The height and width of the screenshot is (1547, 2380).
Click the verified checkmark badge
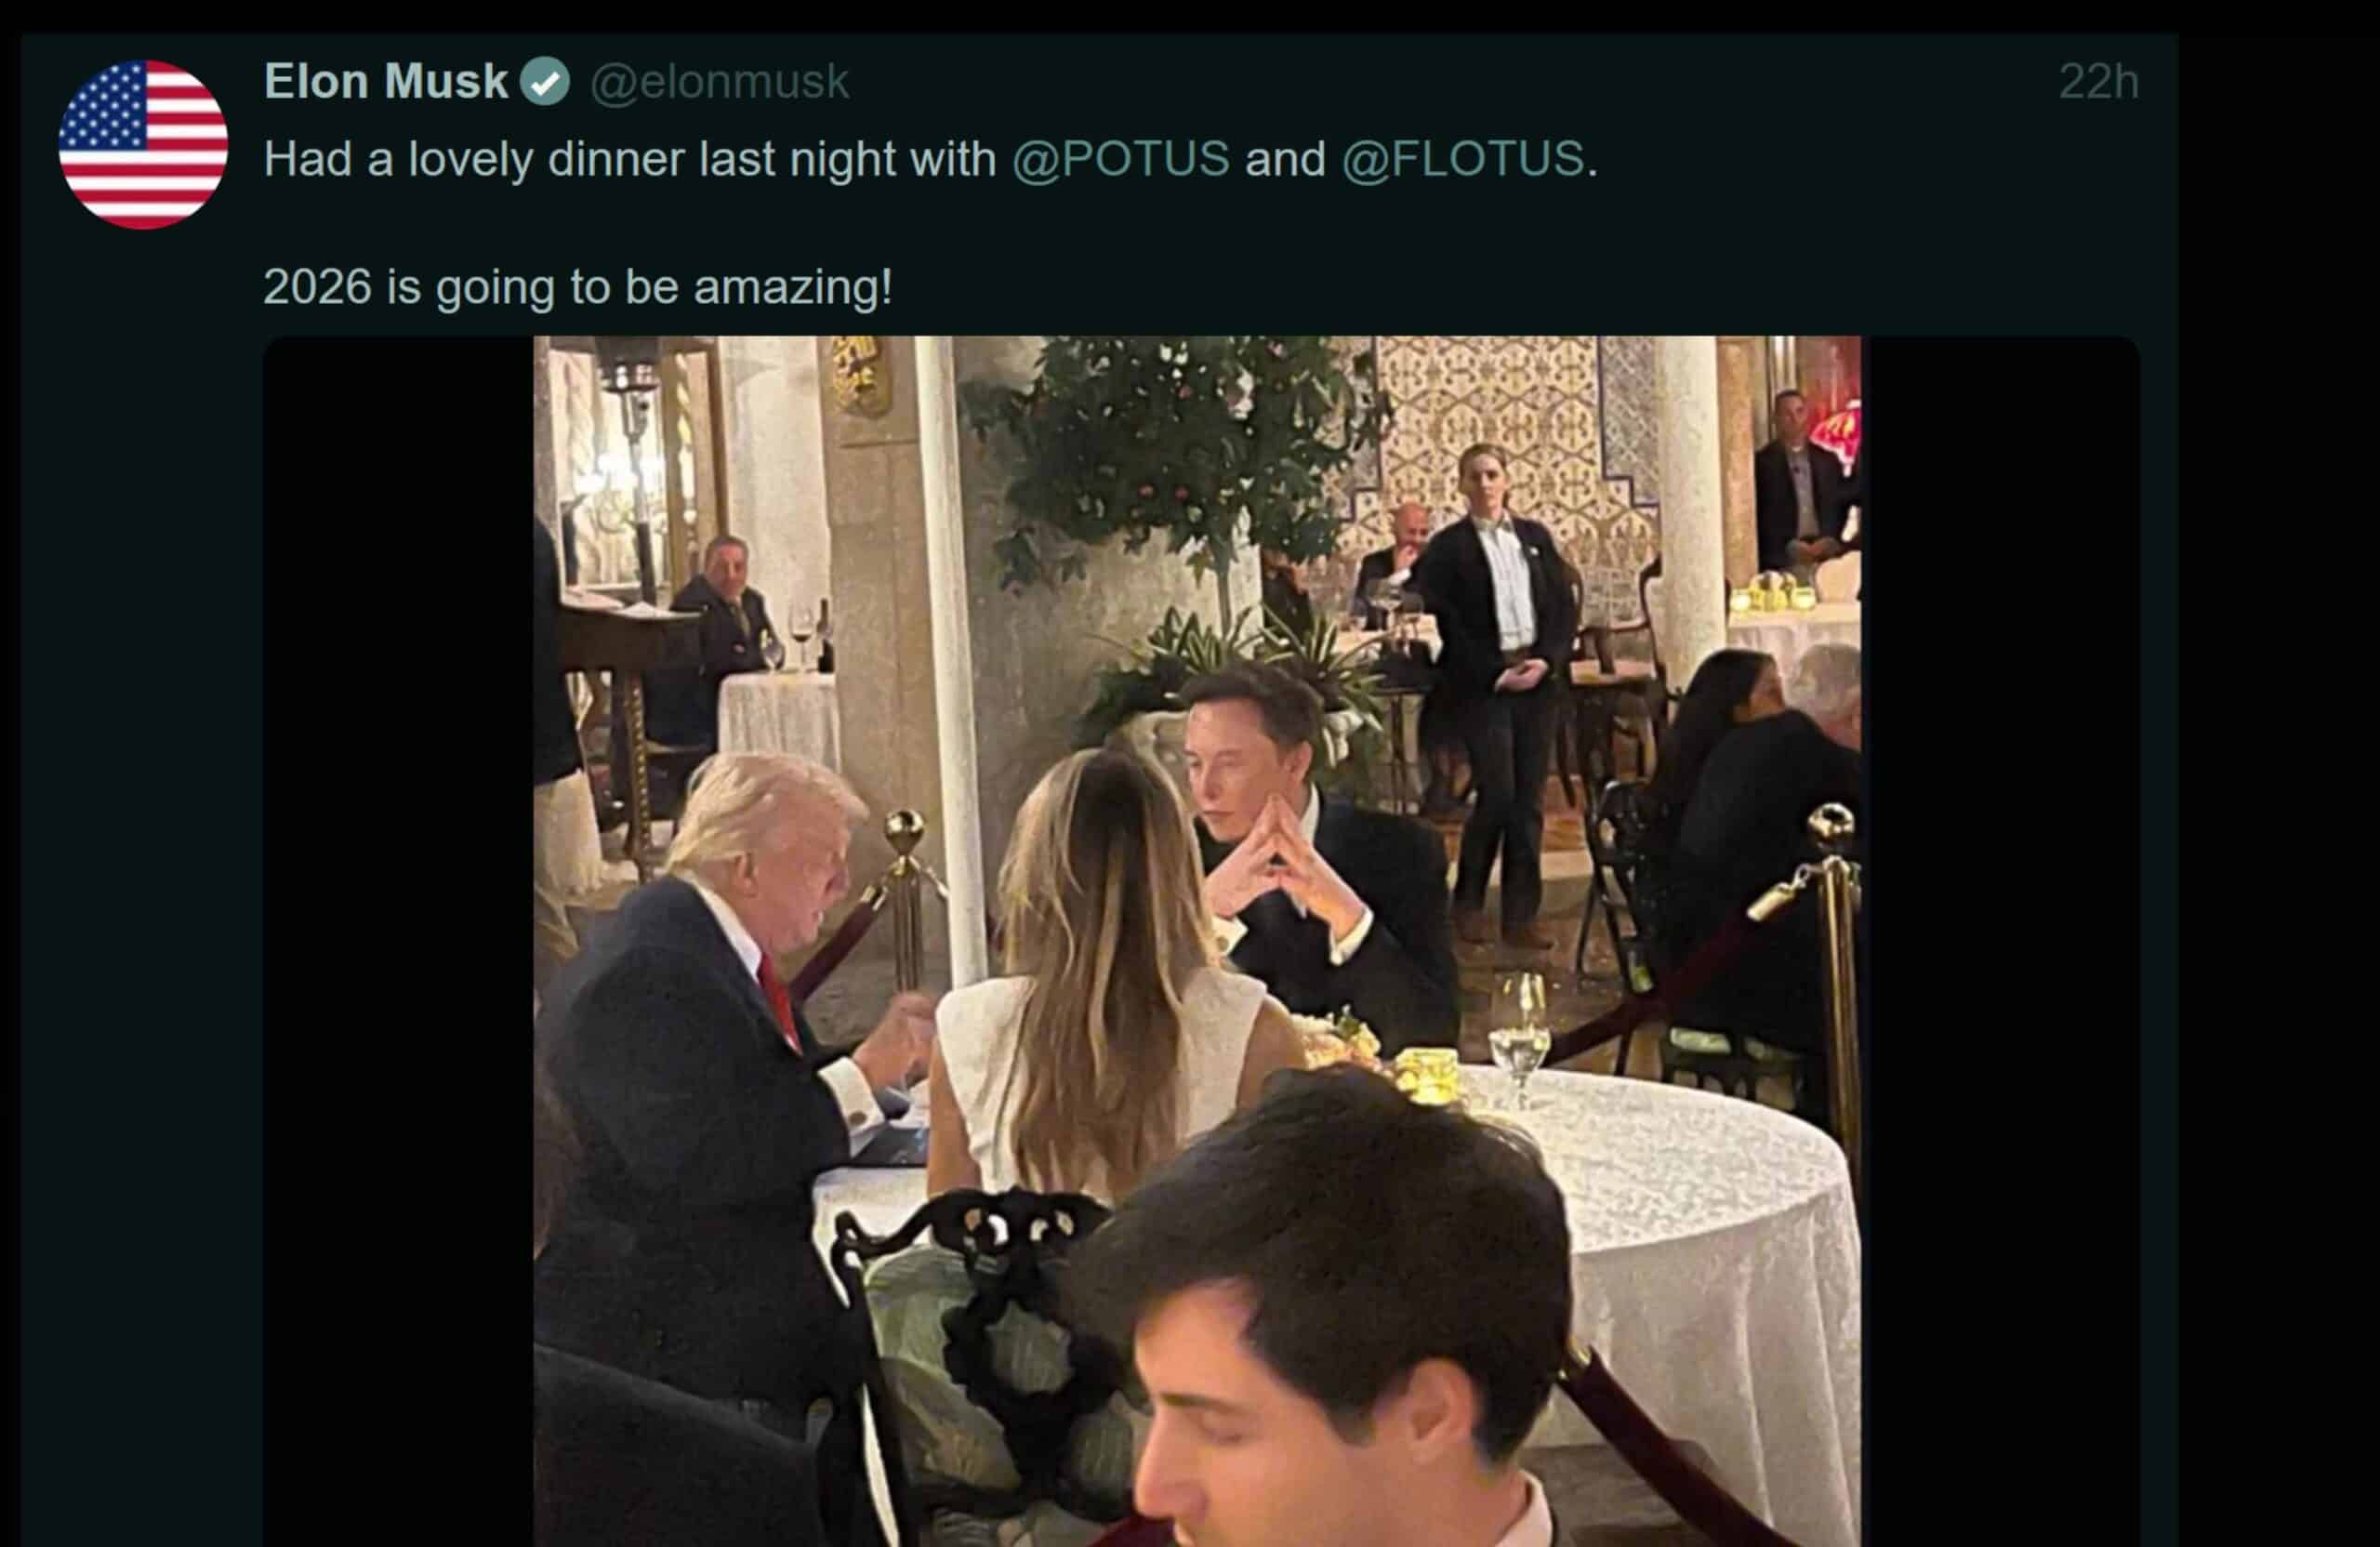coord(545,82)
